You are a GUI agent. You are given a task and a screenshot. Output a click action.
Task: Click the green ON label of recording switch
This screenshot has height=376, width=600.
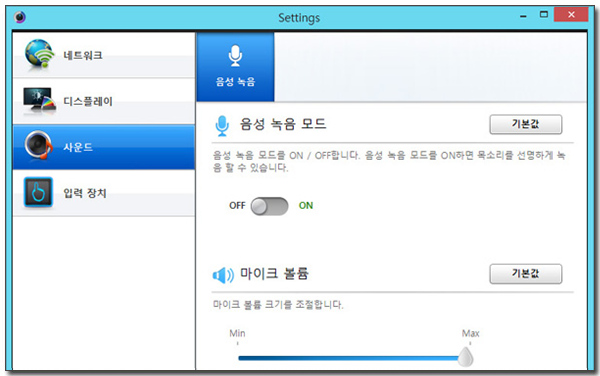pyautogui.click(x=306, y=206)
